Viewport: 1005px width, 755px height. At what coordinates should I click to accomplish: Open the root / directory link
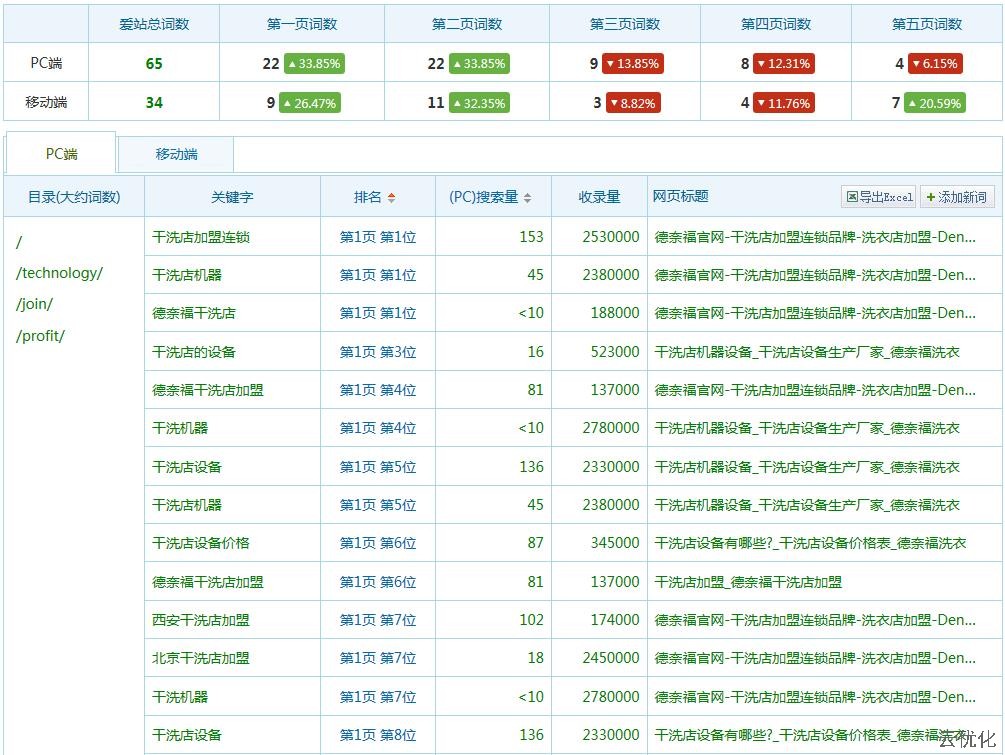click(x=19, y=242)
